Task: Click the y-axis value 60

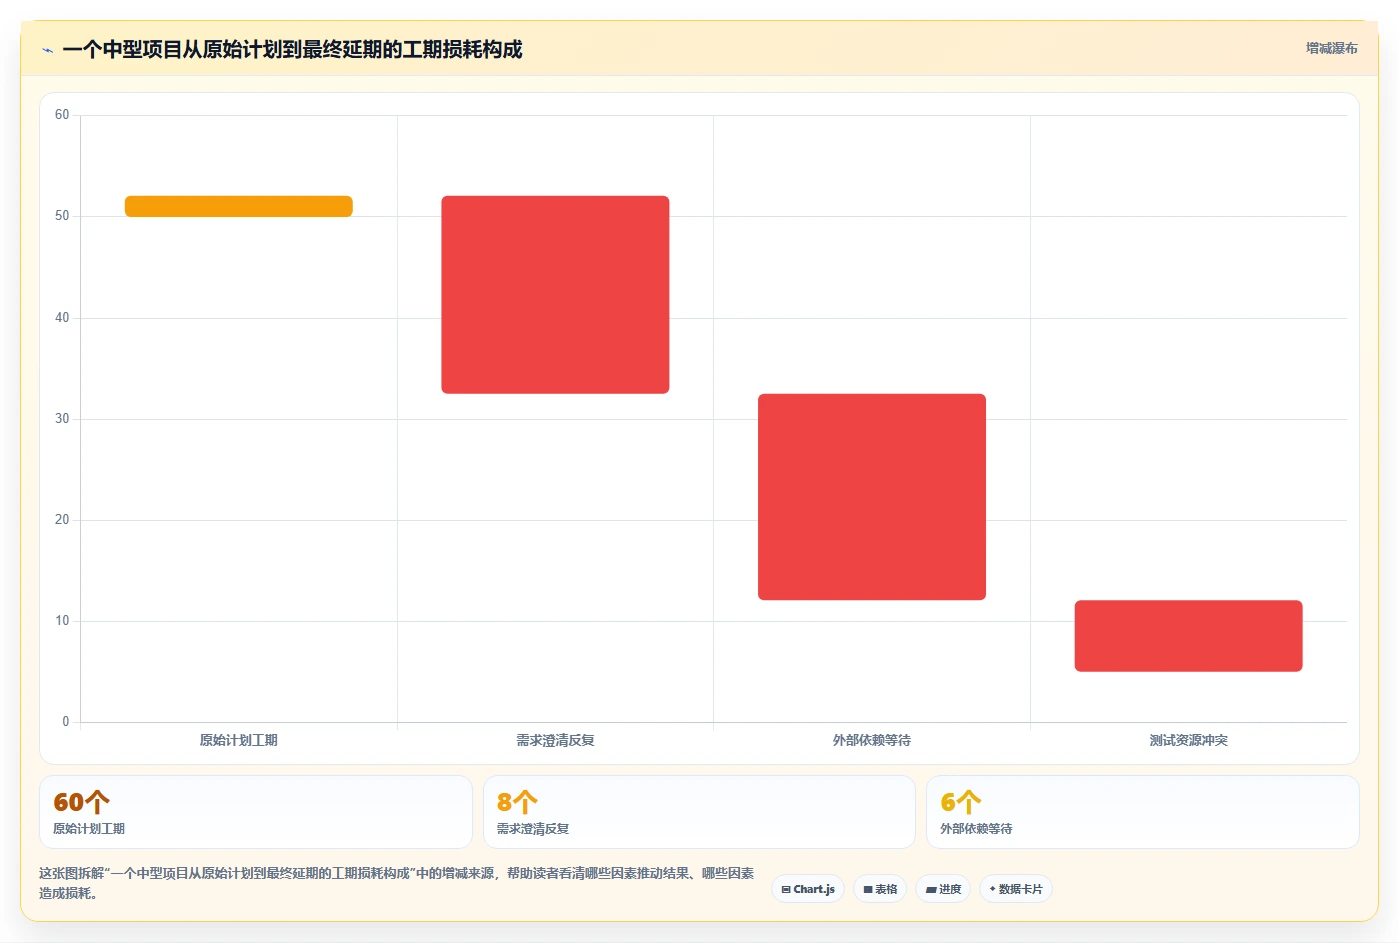Action: tap(62, 115)
